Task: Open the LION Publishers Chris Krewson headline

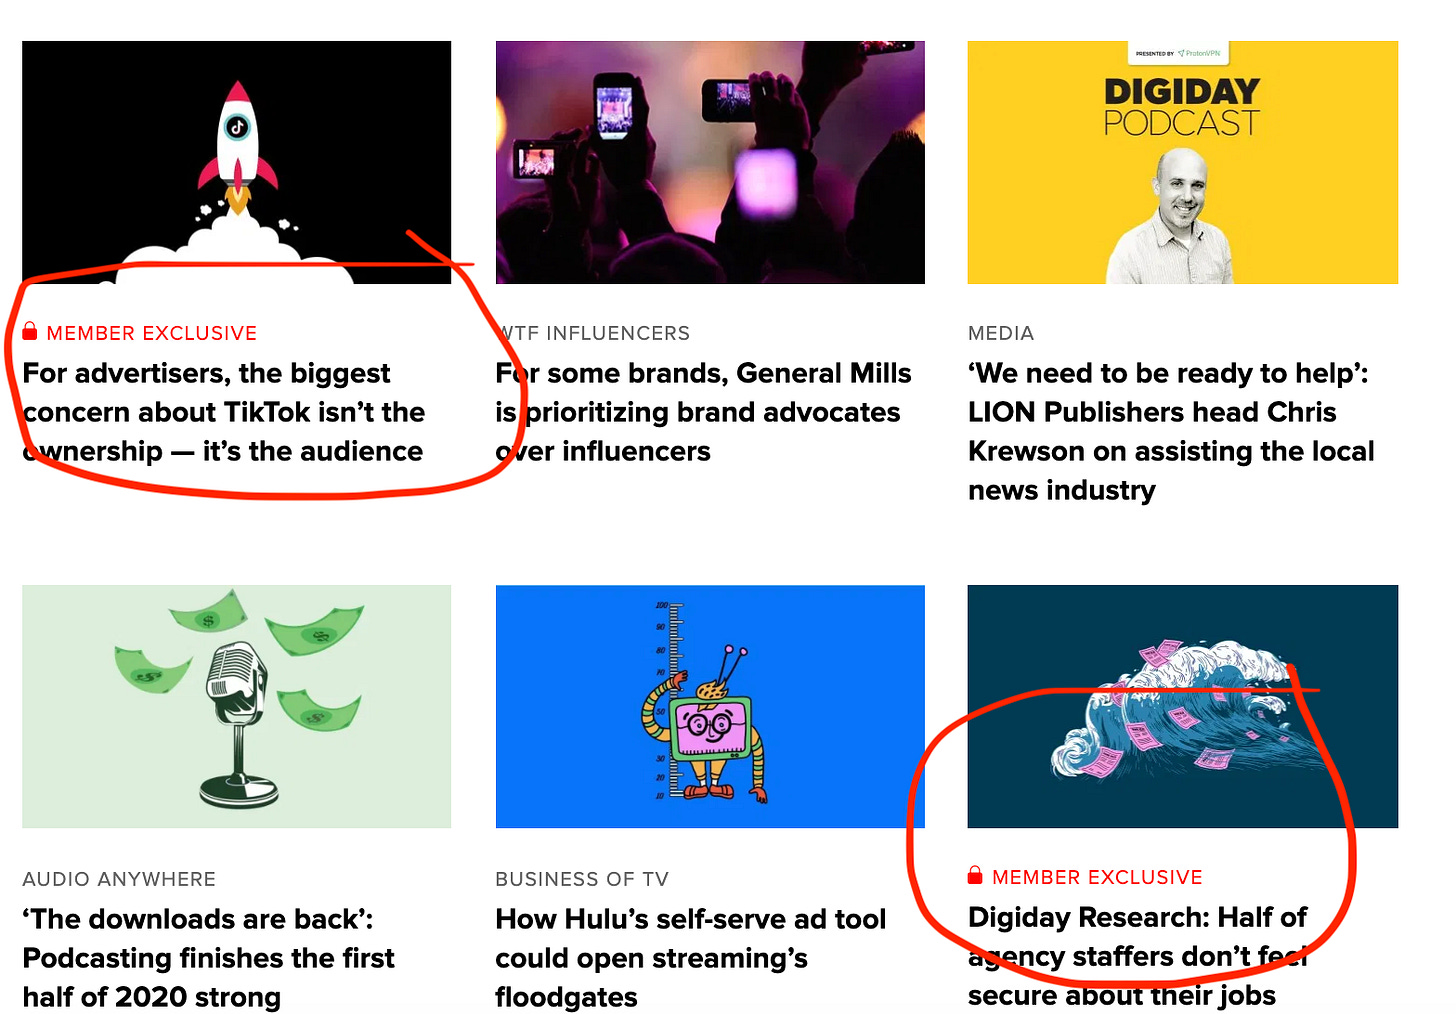Action: point(1171,431)
